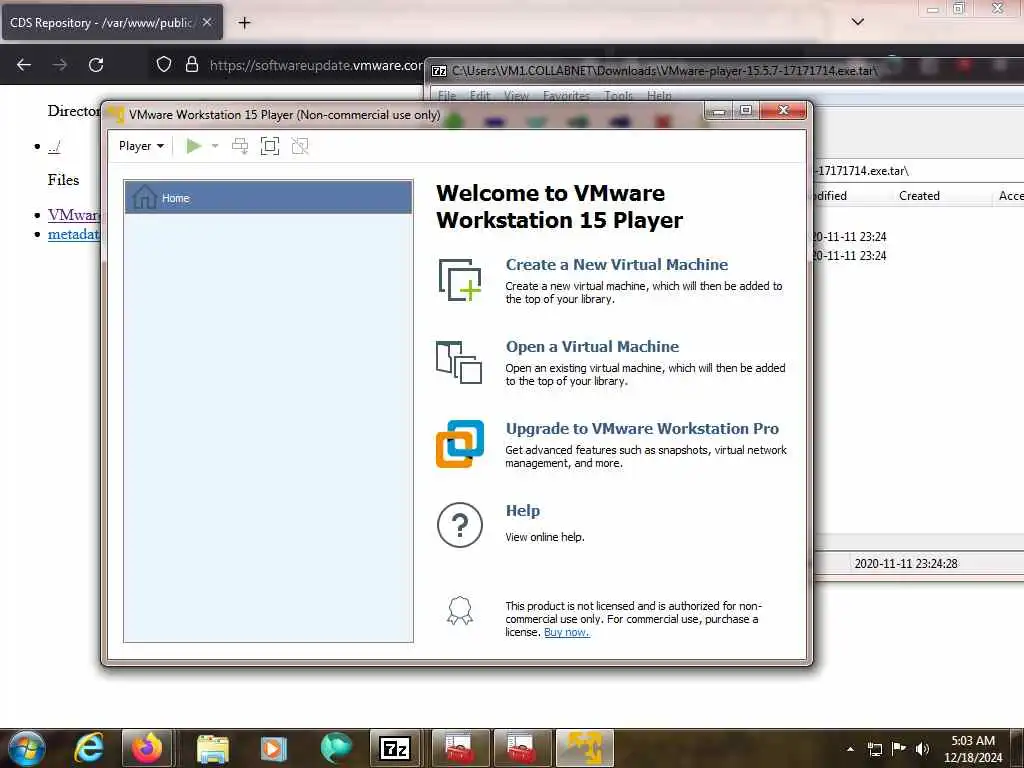Open 7-Zip Edit menu
Viewport: 1024px width, 768px height.
(x=480, y=95)
